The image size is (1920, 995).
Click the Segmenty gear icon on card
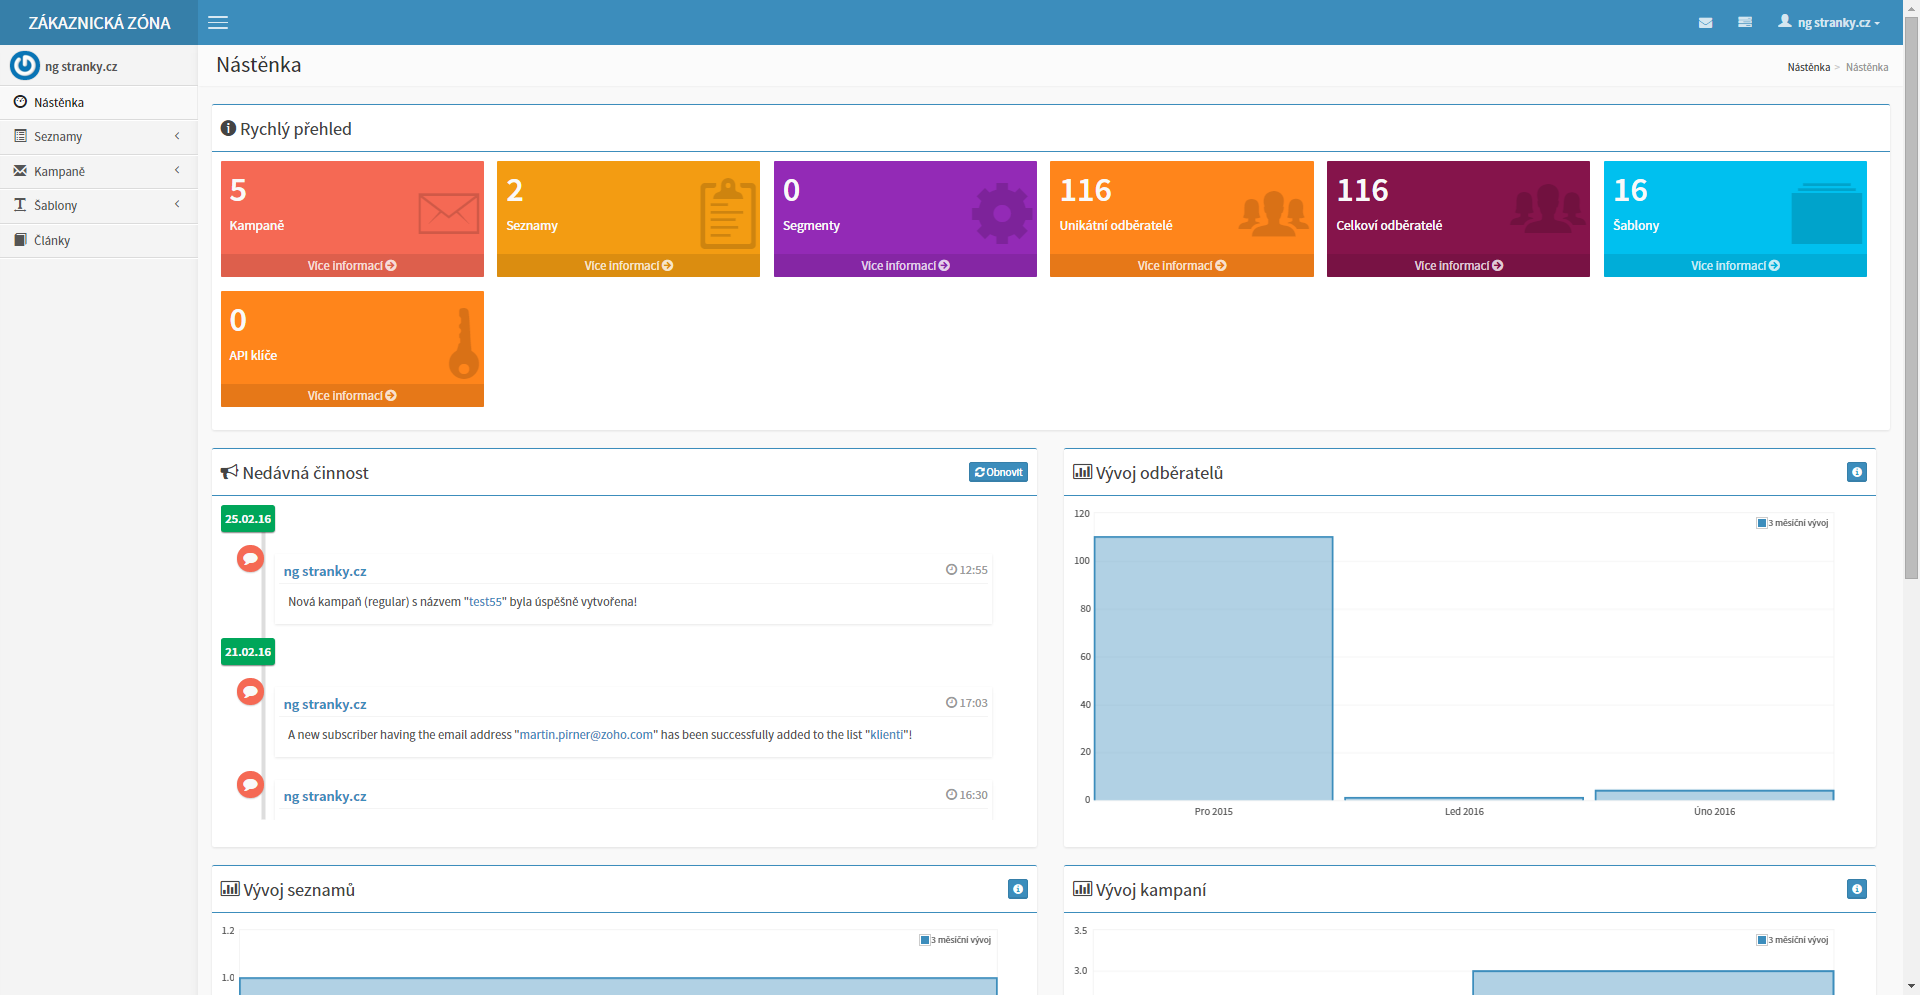(x=1002, y=213)
